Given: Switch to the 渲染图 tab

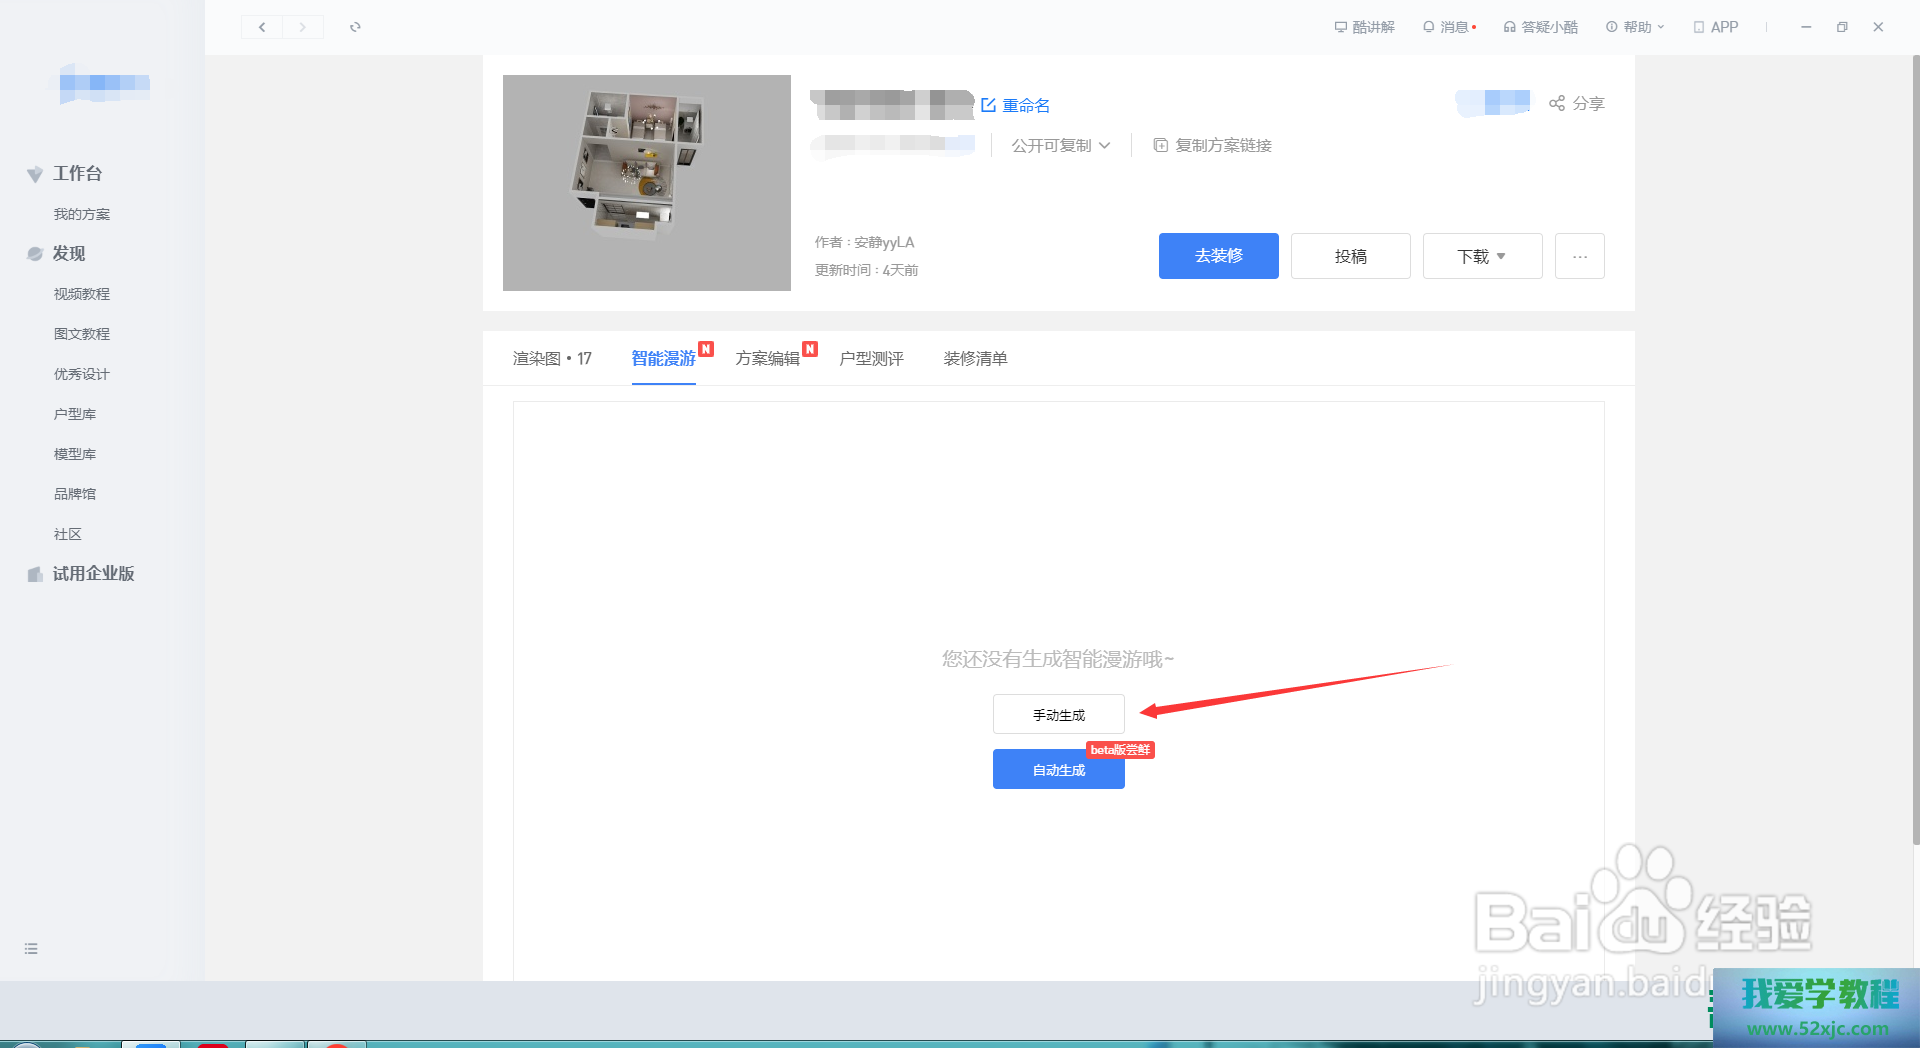Looking at the screenshot, I should (x=552, y=358).
